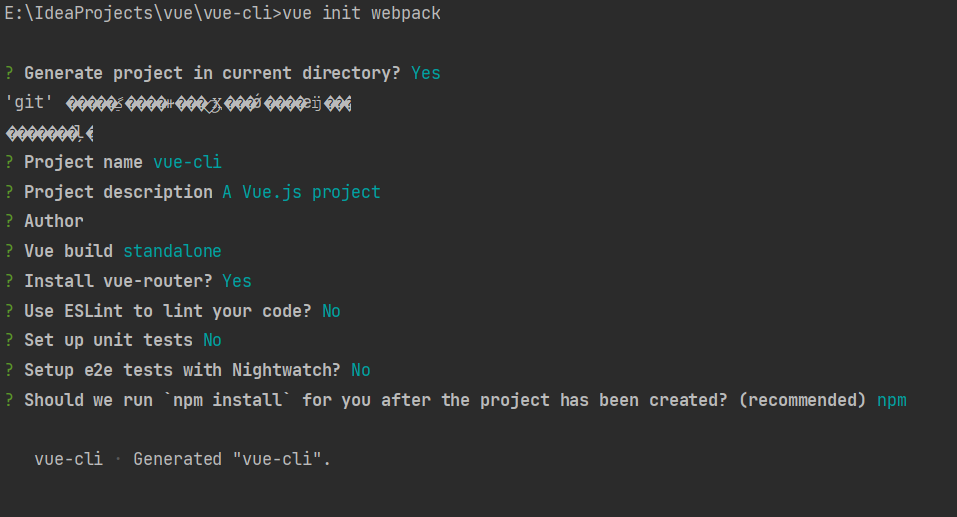957x517 pixels.
Task: Click the 'git' error text
Action: [29, 102]
